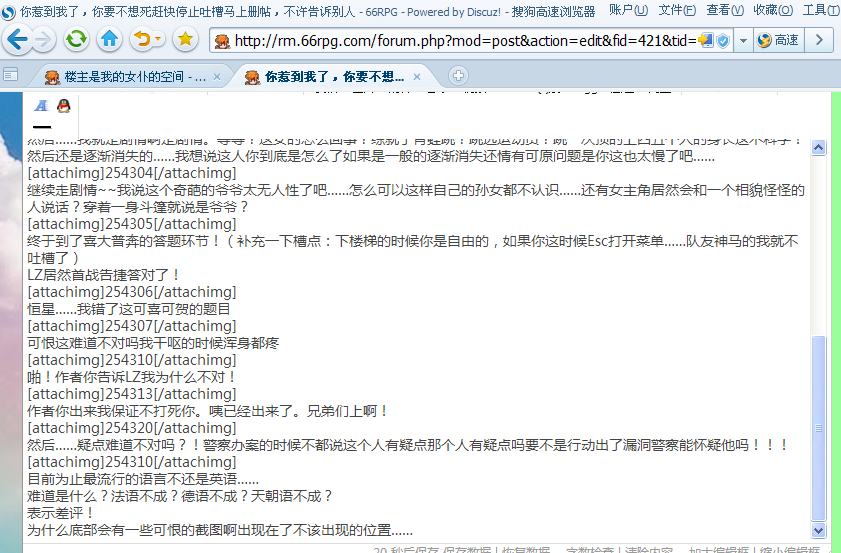This screenshot has width=841, height=553.
Task: Open the 文件(F) menu
Action: tap(677, 10)
